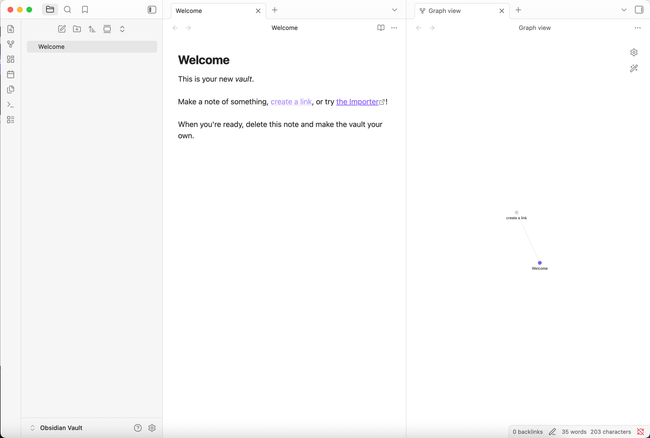Toggle the left sidebar
The height and width of the screenshot is (438, 650).
tap(152, 10)
